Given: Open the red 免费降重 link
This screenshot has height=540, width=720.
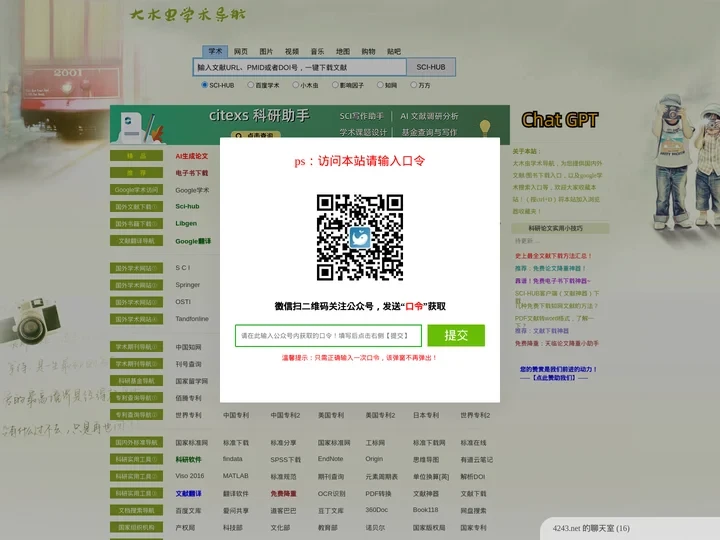Looking at the screenshot, I should (x=283, y=494).
